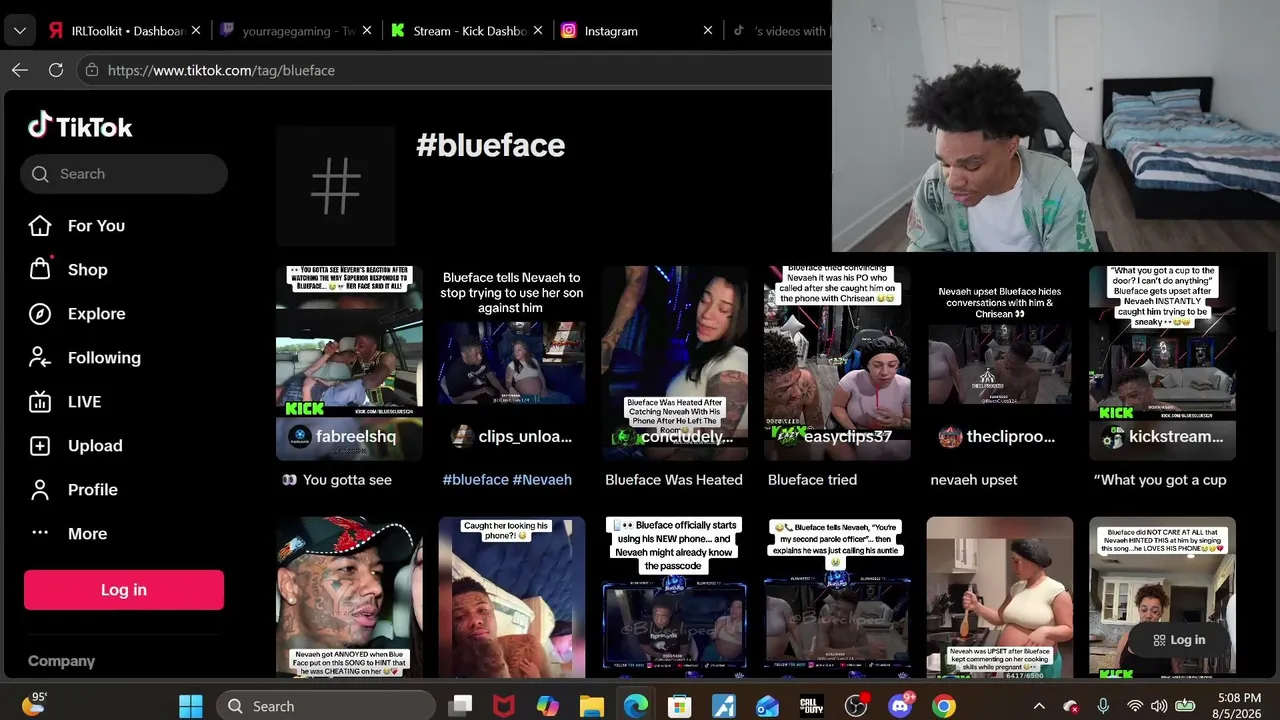Launch Call of Duty from the taskbar
The width and height of the screenshot is (1280, 720).
pyautogui.click(x=812, y=706)
